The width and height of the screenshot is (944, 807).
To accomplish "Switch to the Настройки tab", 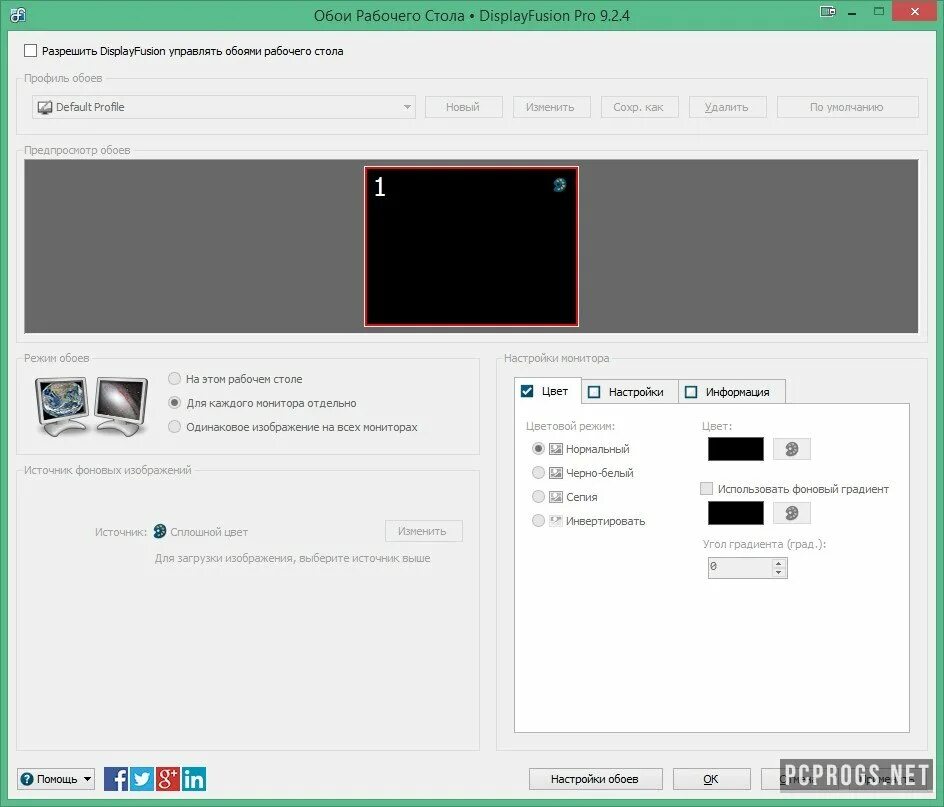I will 629,392.
